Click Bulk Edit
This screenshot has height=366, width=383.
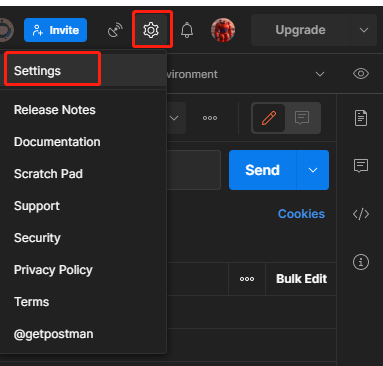[301, 279]
